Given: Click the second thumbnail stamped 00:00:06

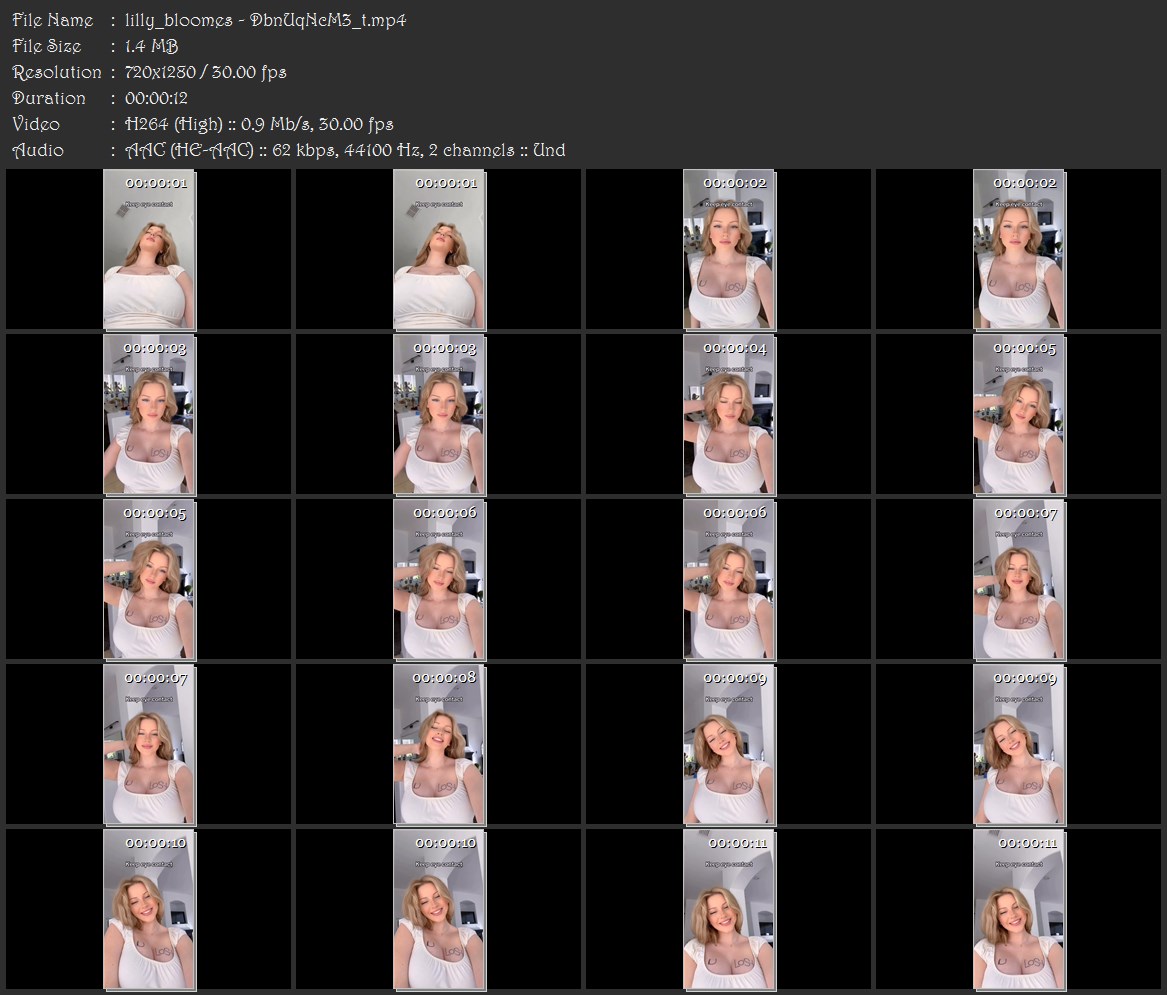Looking at the screenshot, I should (729, 580).
